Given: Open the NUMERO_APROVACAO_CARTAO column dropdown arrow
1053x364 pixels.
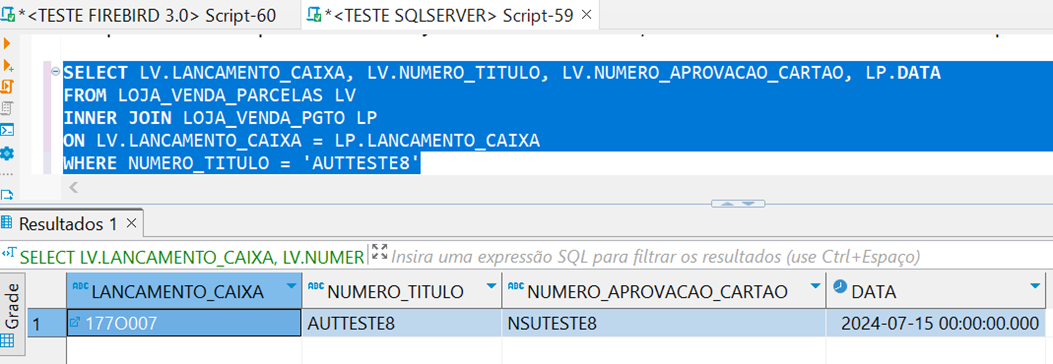Looking at the screenshot, I should coord(815,287).
